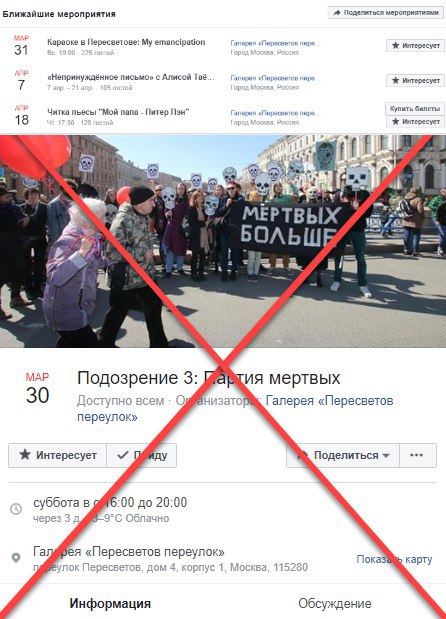Click the Мертвых больше event cover photo
The image size is (446, 619).
(223, 241)
